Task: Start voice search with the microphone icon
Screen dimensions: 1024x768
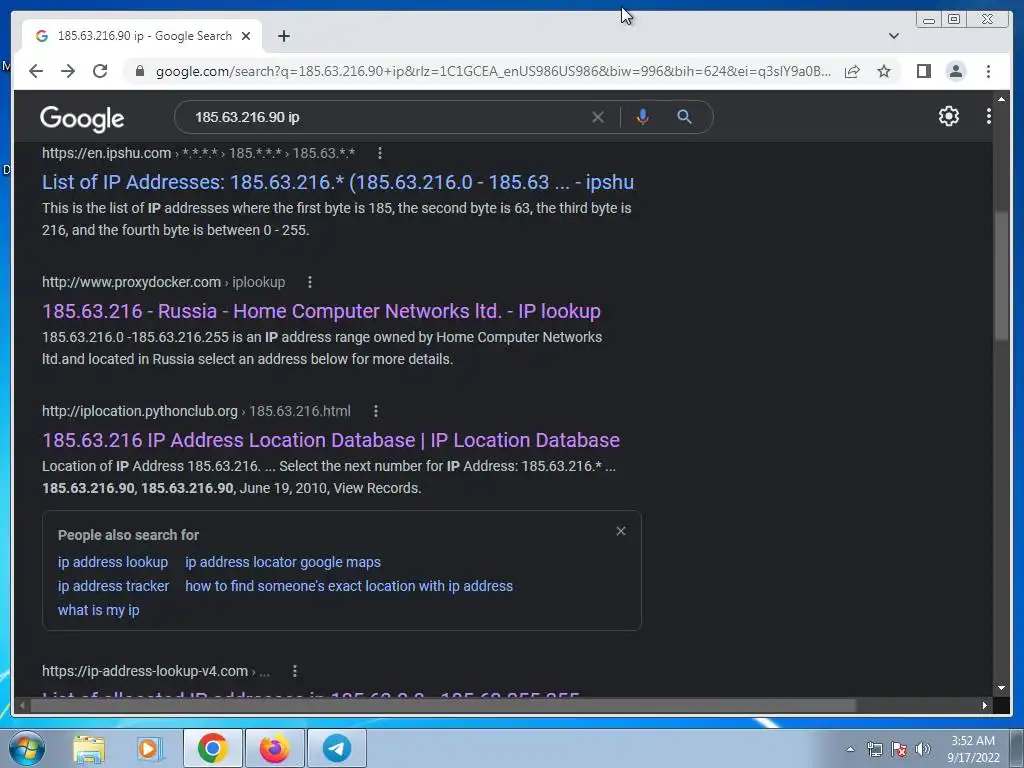Action: click(x=643, y=117)
